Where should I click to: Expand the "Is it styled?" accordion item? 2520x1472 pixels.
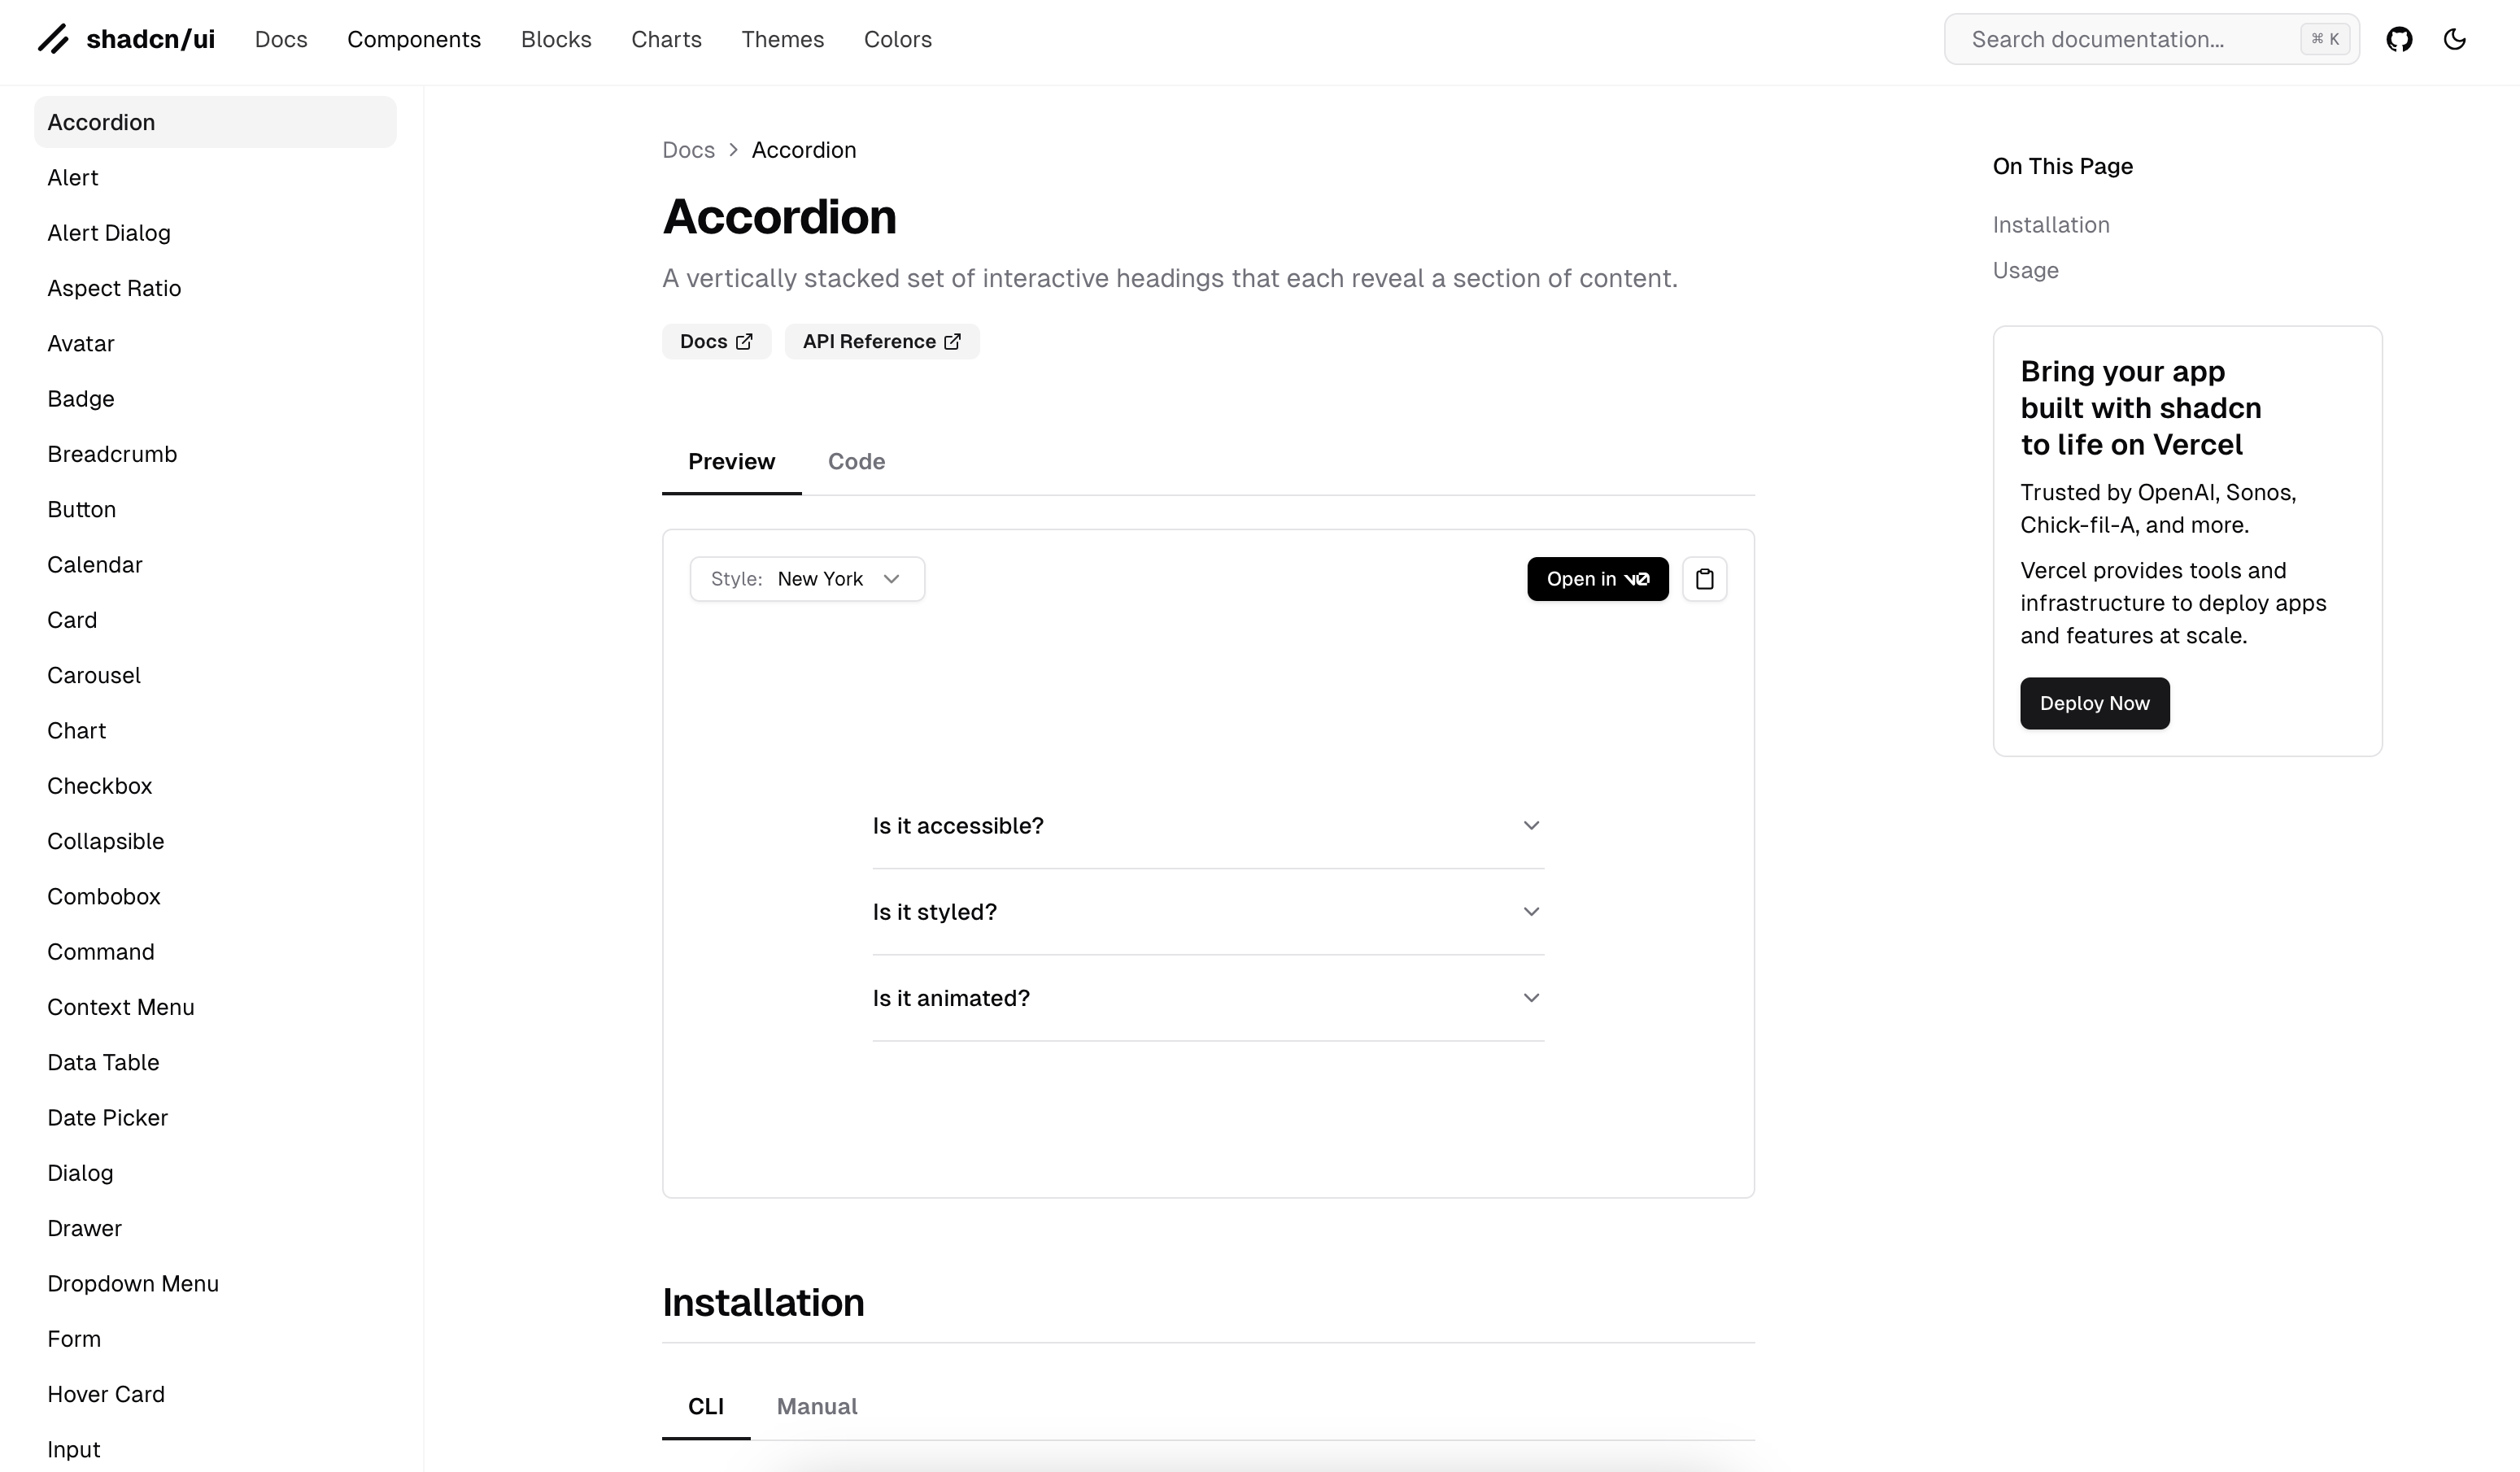1207,912
